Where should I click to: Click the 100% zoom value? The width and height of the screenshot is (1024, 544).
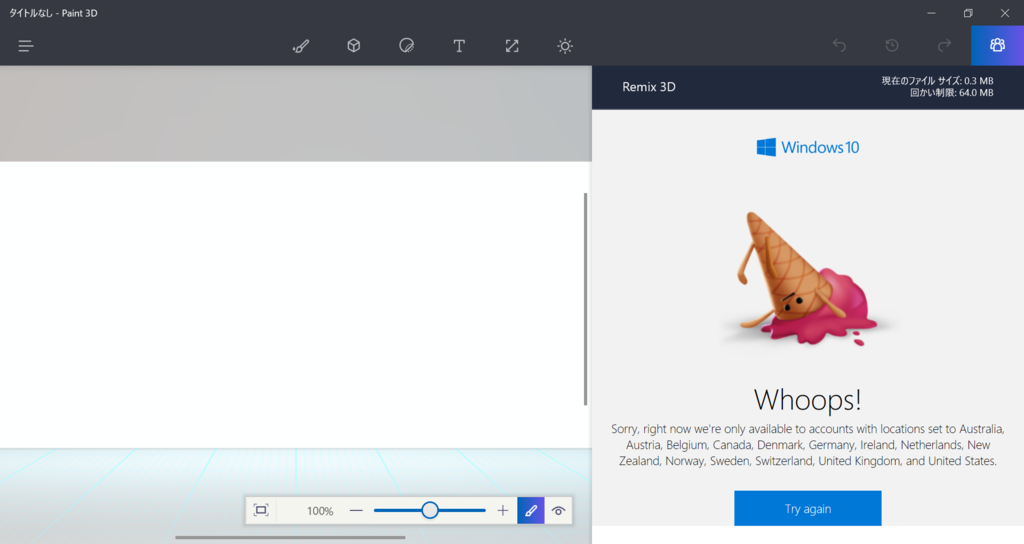(x=320, y=511)
